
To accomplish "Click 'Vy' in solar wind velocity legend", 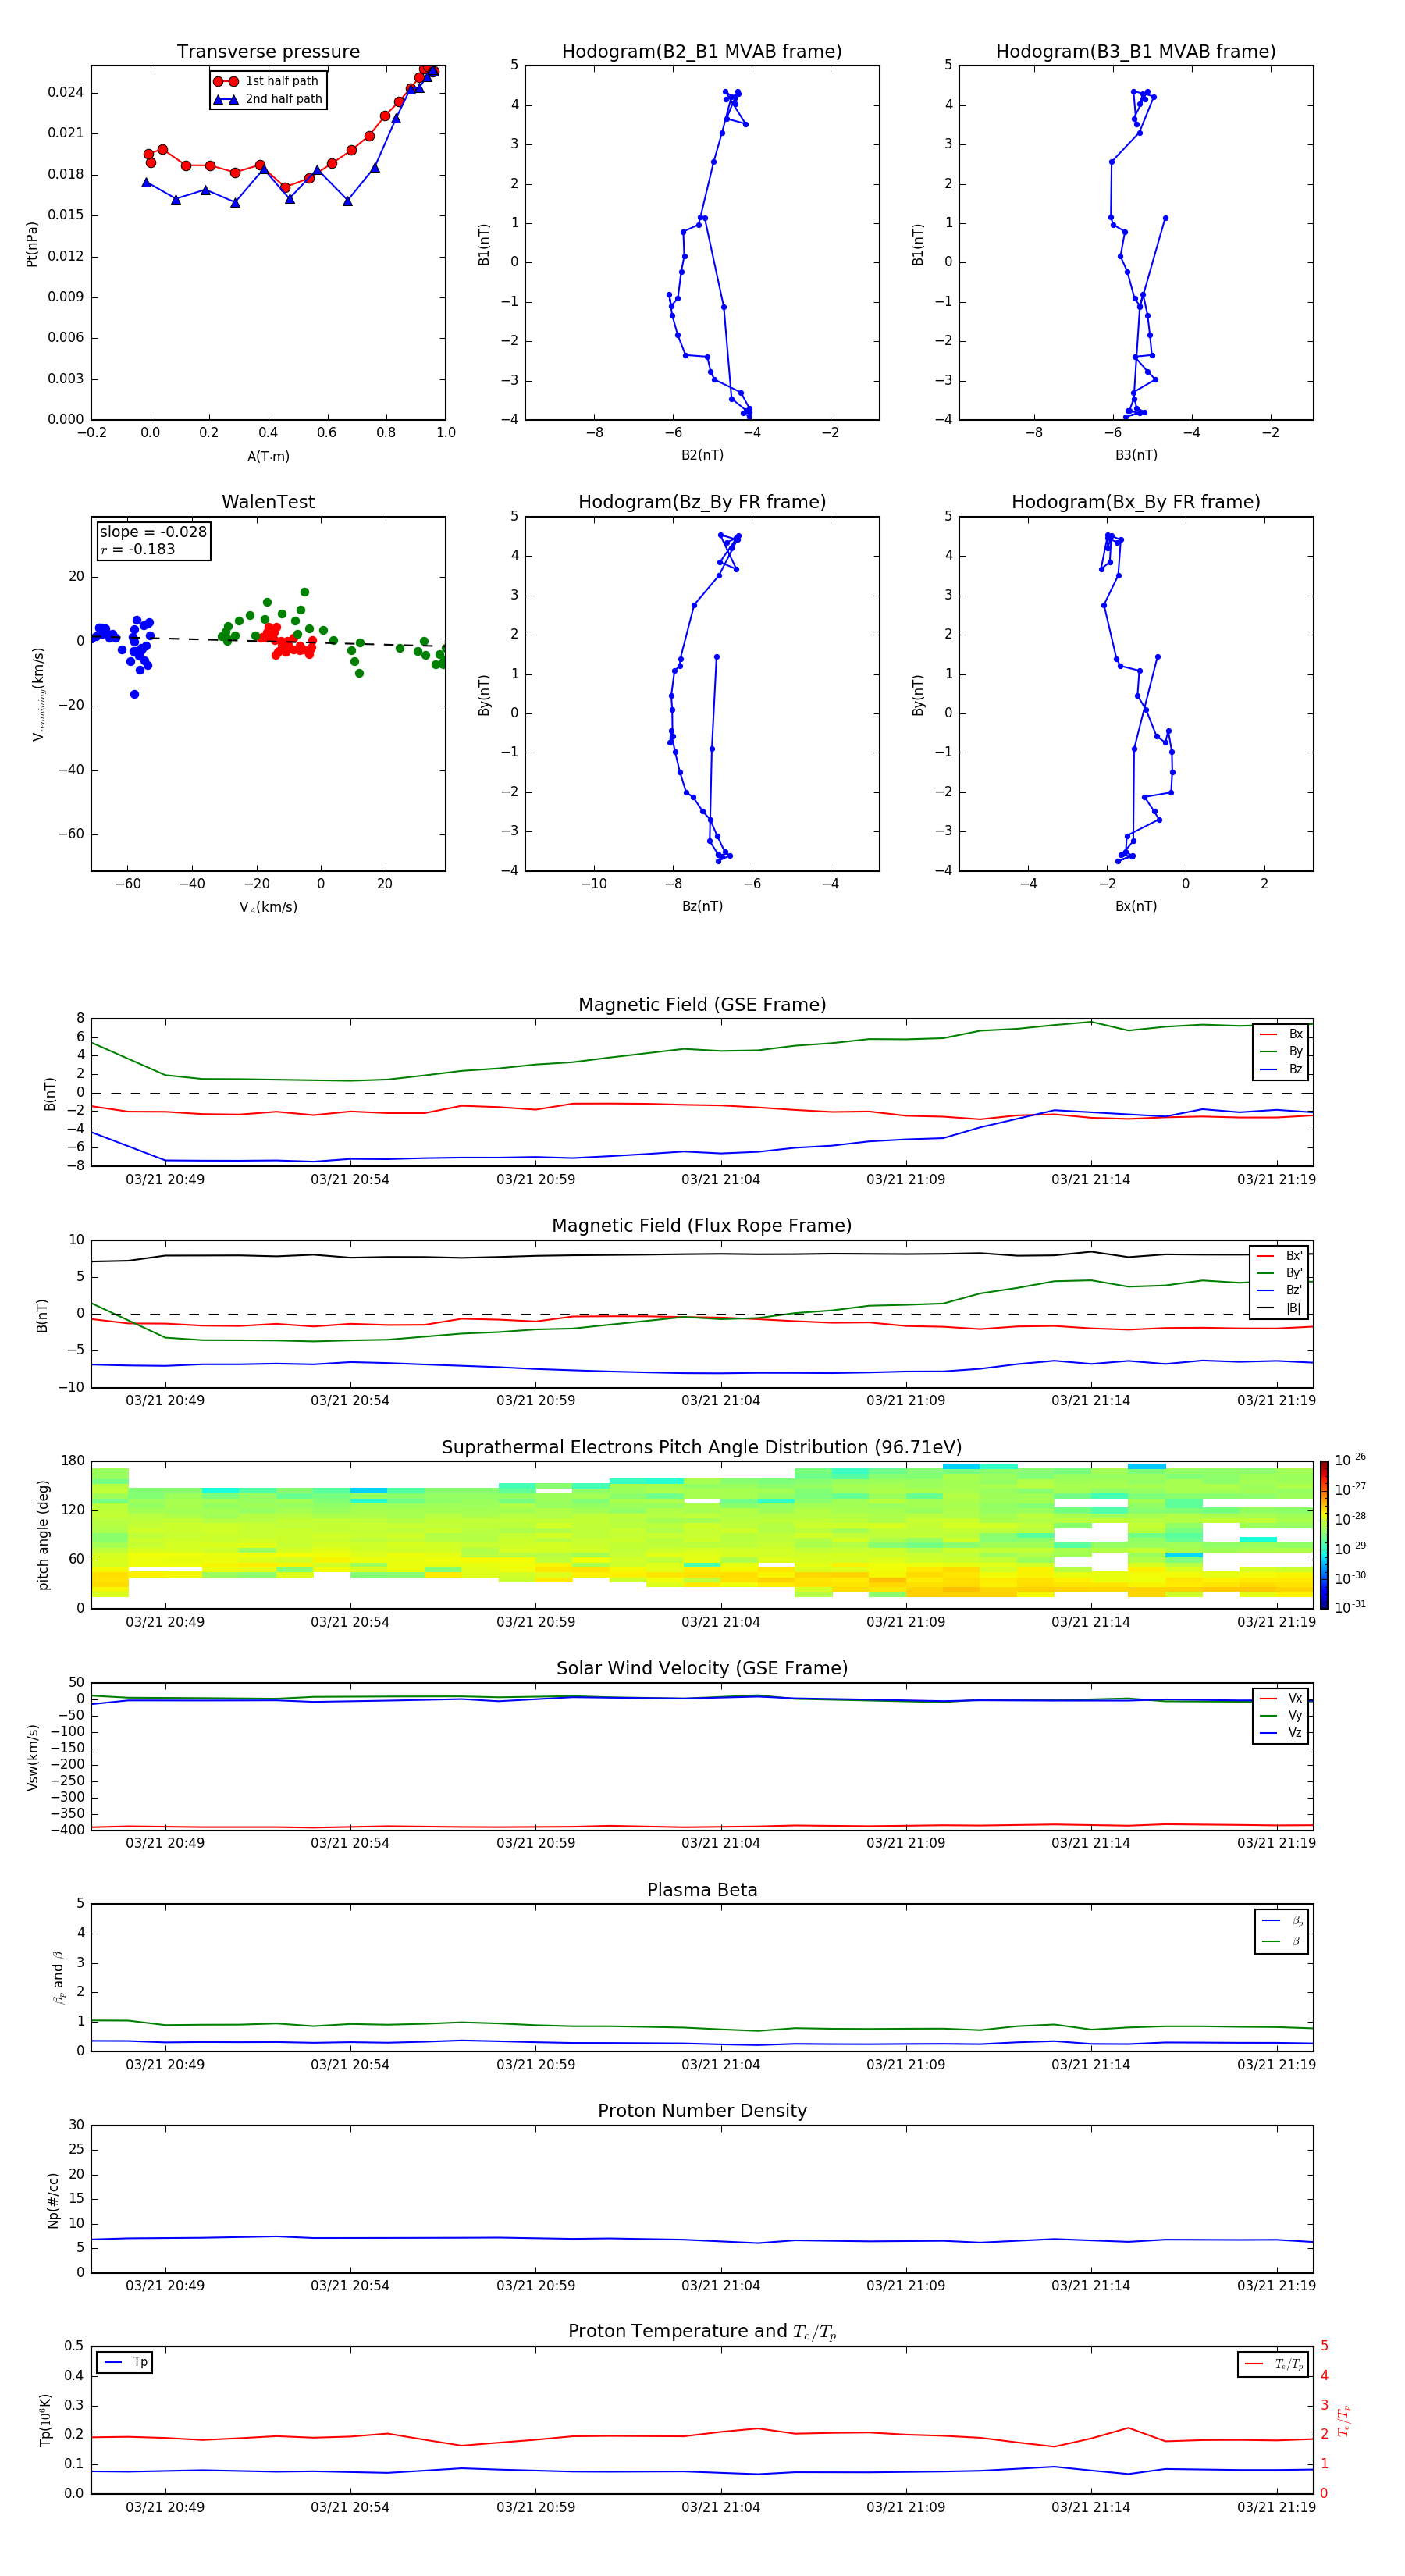I will click(x=1295, y=1716).
